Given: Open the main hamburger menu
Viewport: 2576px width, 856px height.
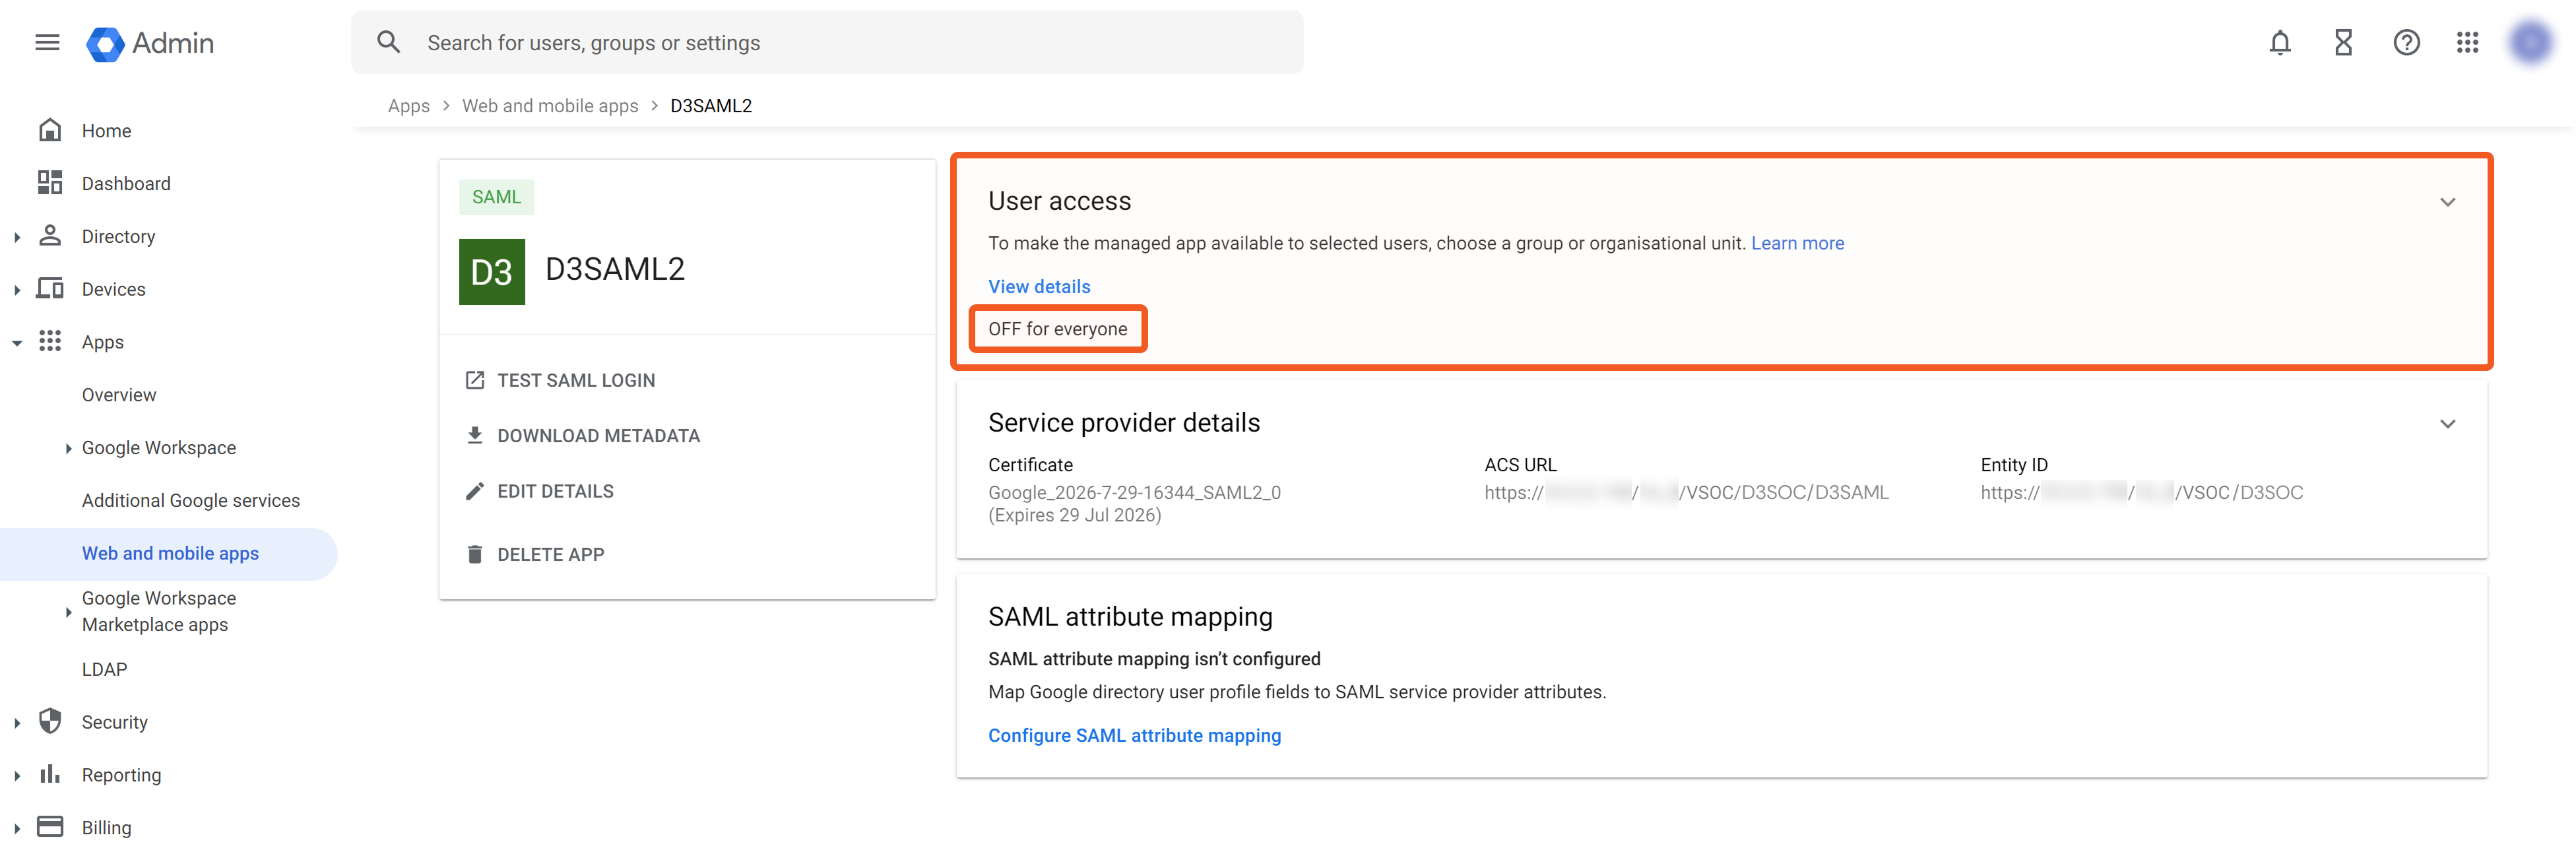Looking at the screenshot, I should point(47,42).
